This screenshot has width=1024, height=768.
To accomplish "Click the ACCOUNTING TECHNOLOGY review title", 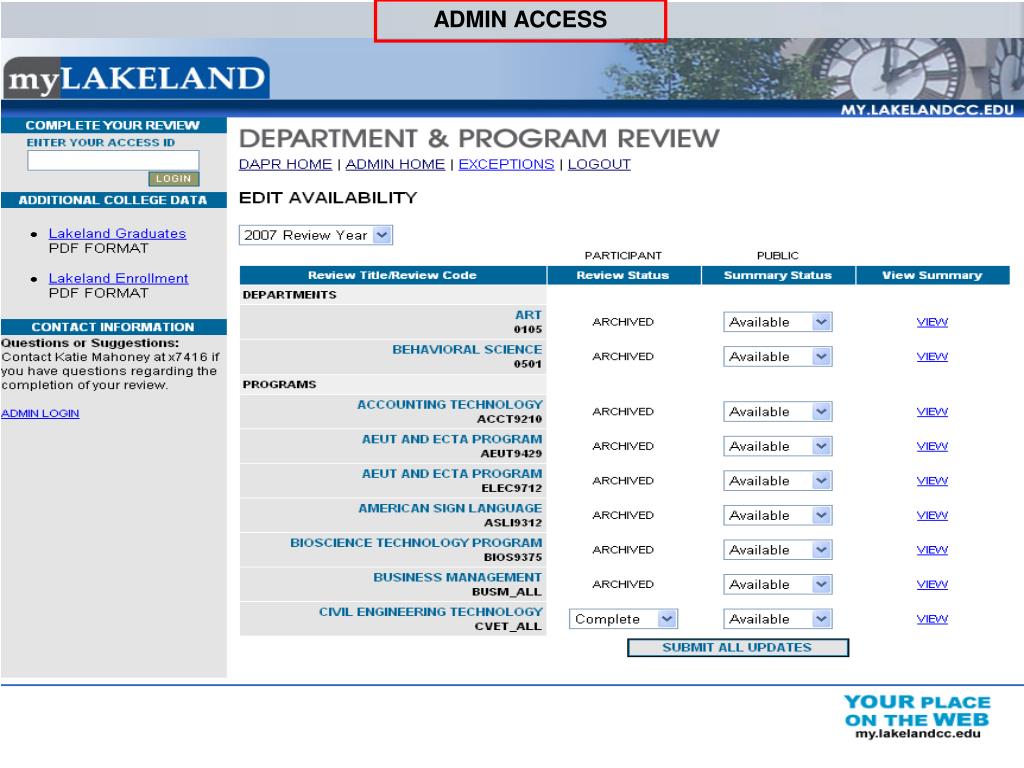I will pyautogui.click(x=450, y=405).
